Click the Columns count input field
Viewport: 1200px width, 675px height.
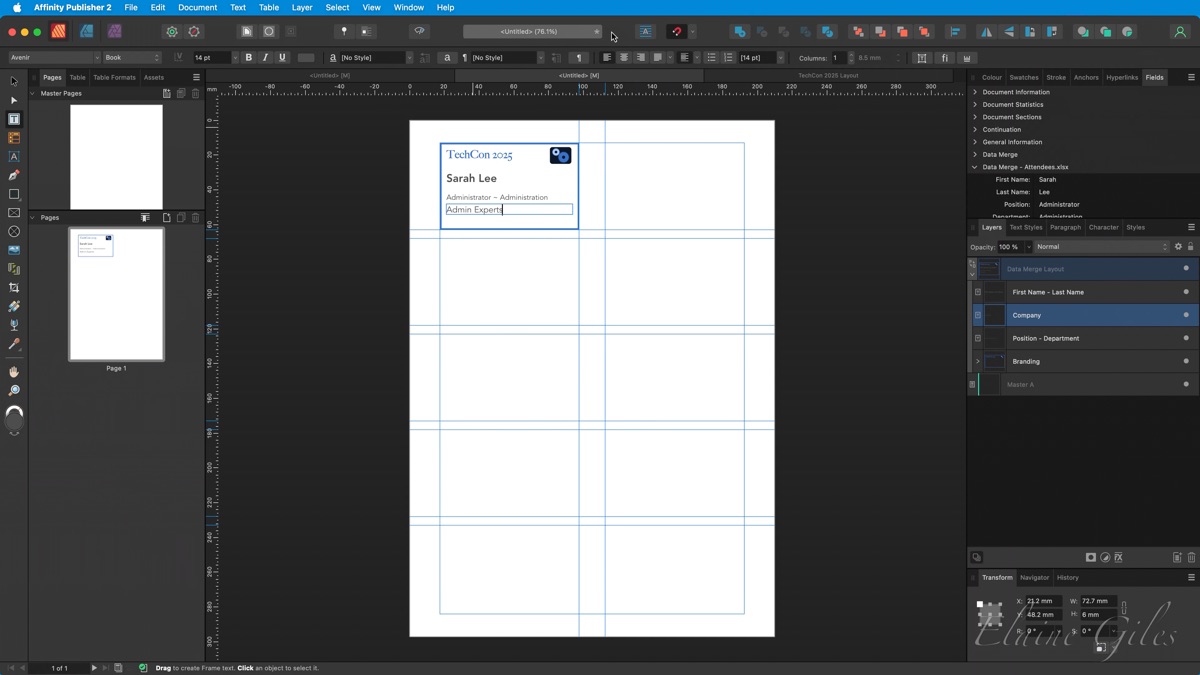point(838,58)
